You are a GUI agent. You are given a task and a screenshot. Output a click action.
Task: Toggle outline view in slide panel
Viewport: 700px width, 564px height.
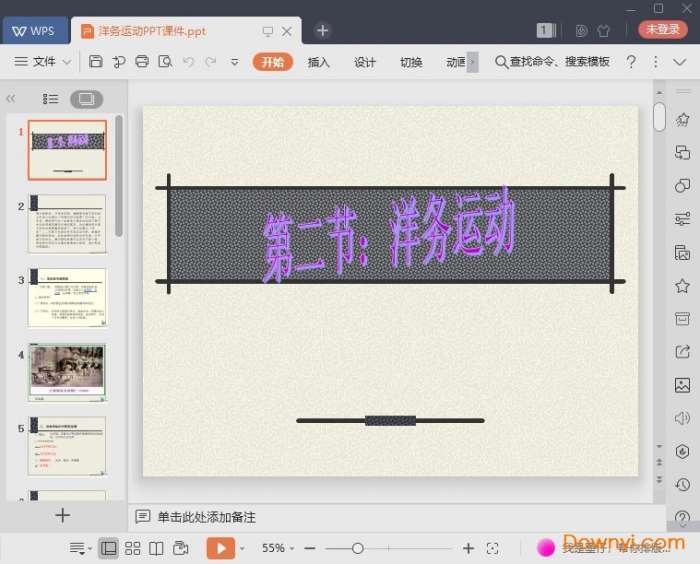coord(51,99)
